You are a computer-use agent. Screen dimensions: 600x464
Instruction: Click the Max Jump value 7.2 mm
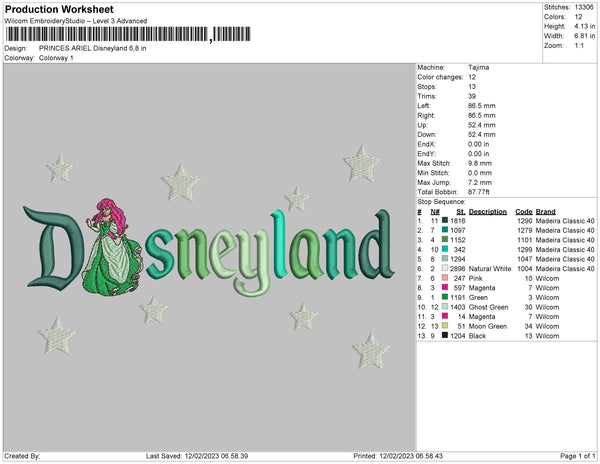click(480, 182)
